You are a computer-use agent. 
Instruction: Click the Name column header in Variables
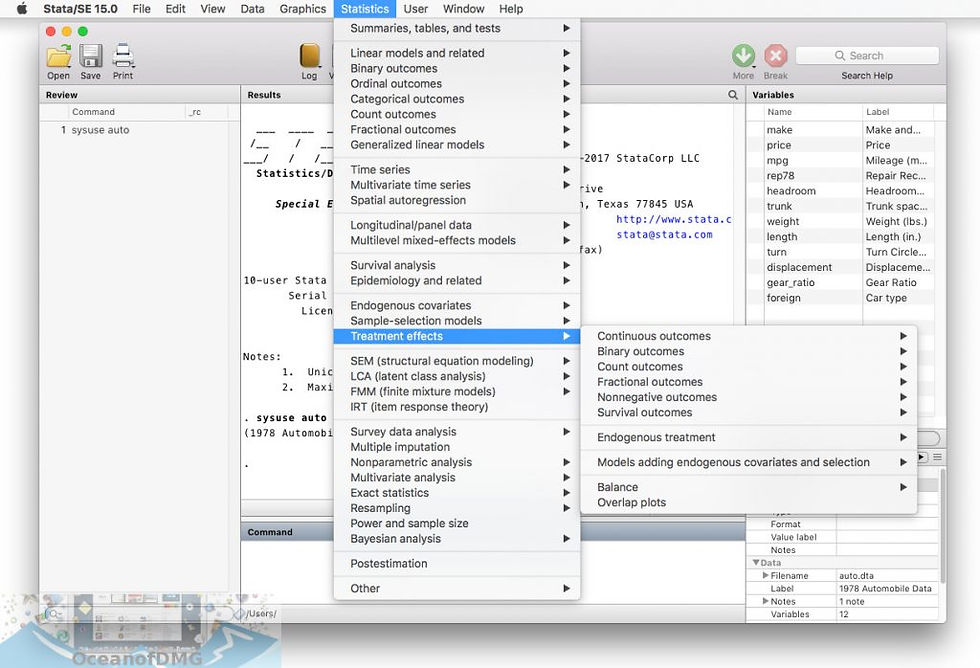click(x=812, y=112)
